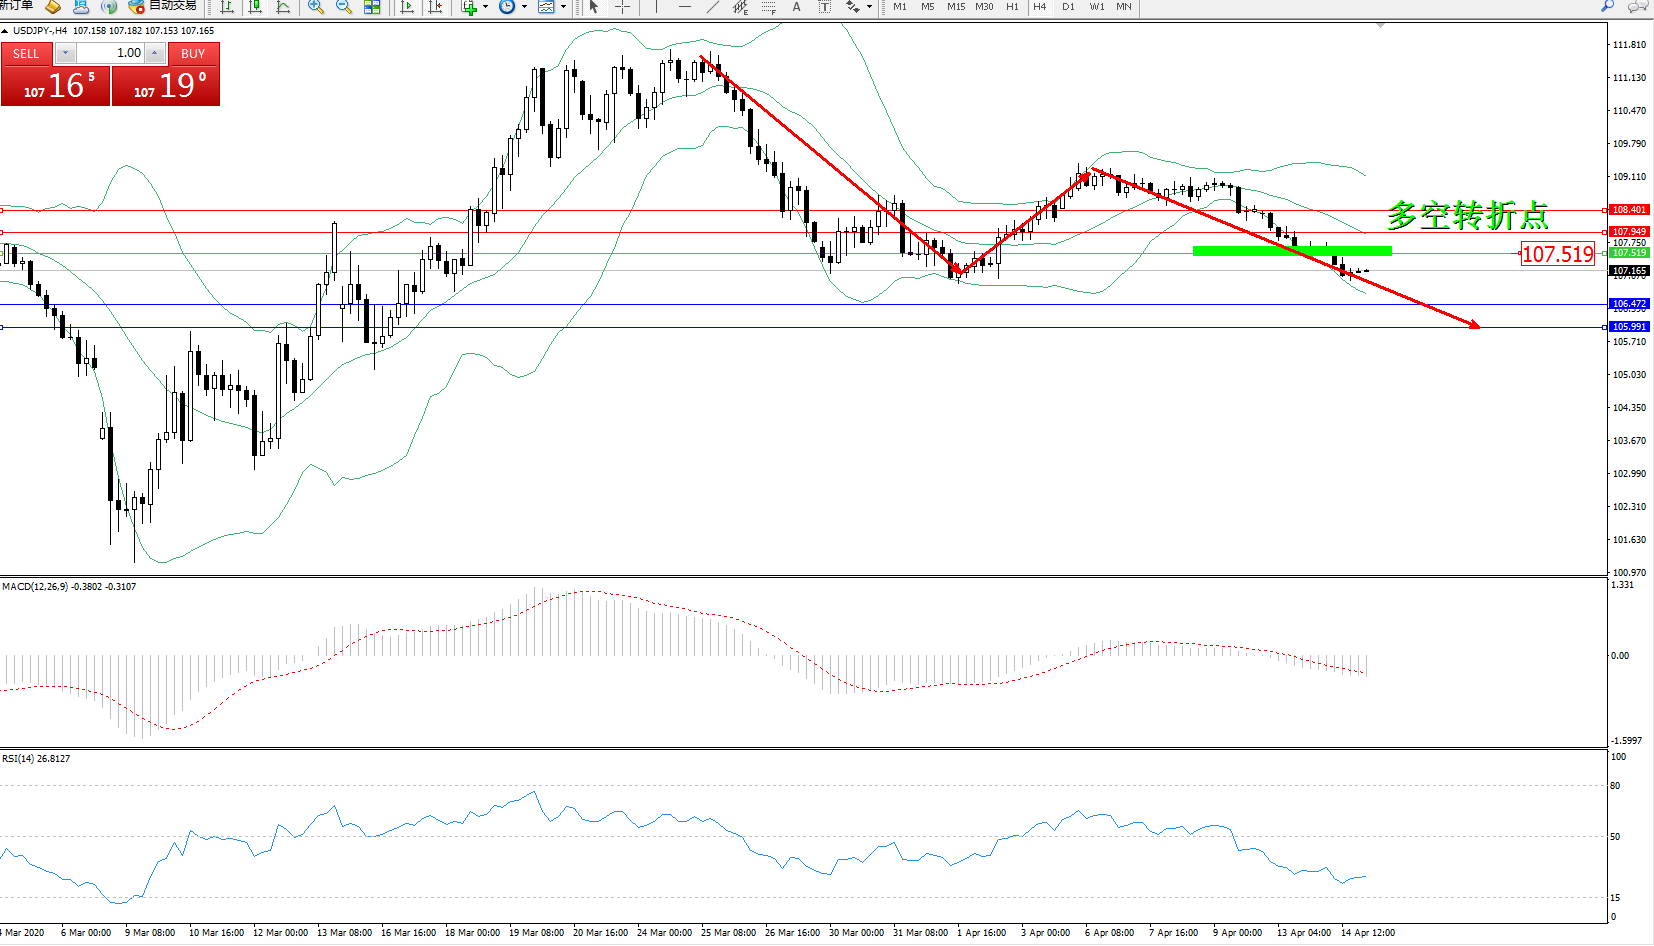Click the SELL button
The width and height of the screenshot is (1654, 946).
(26, 54)
